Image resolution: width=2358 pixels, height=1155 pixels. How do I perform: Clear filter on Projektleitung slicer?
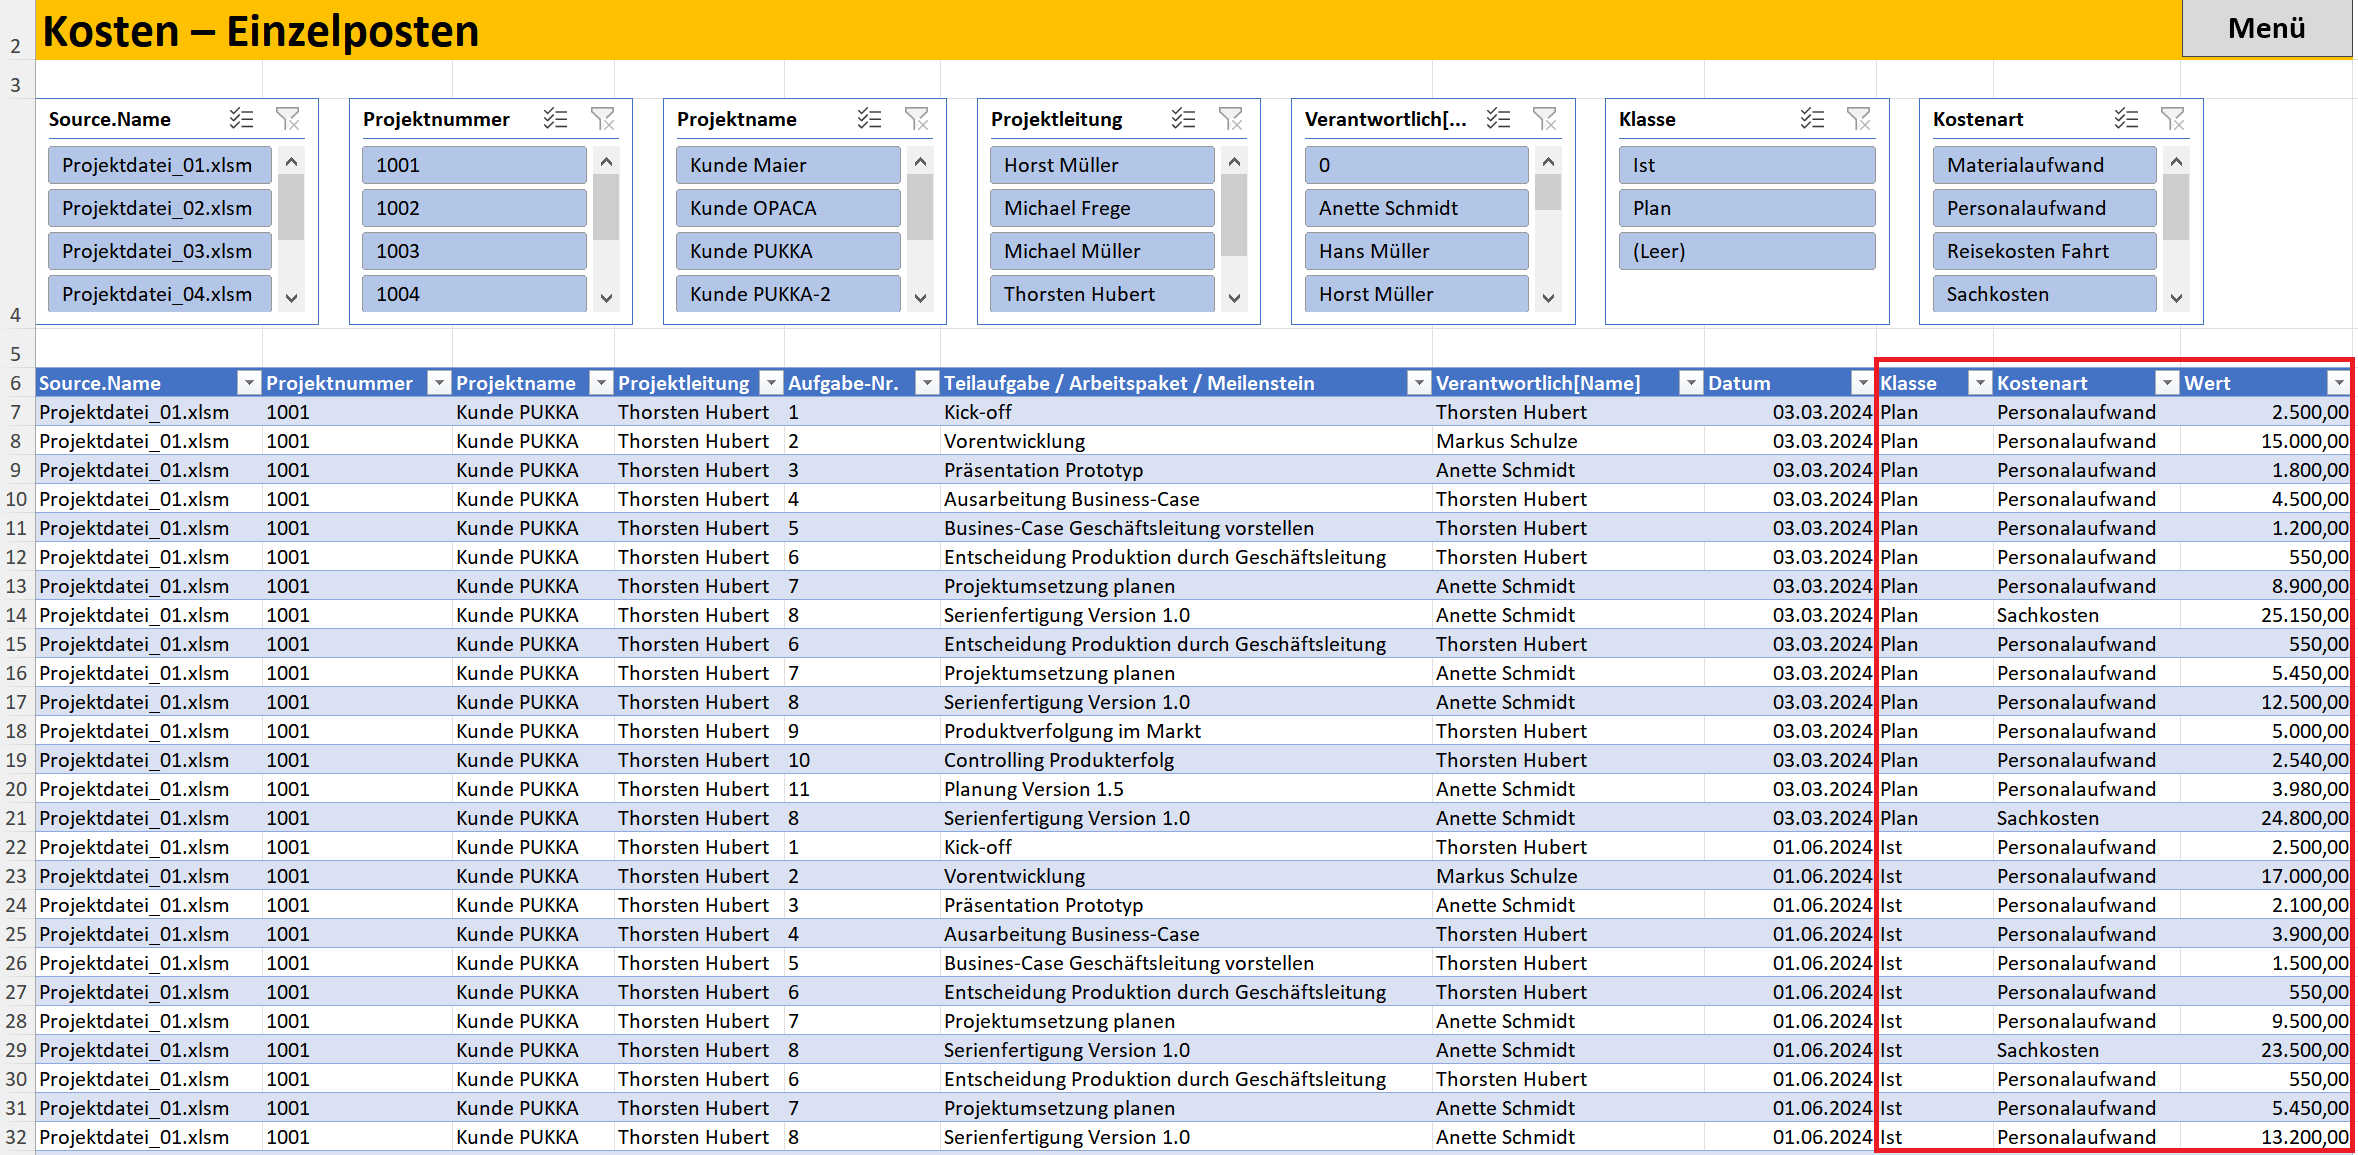(1230, 119)
